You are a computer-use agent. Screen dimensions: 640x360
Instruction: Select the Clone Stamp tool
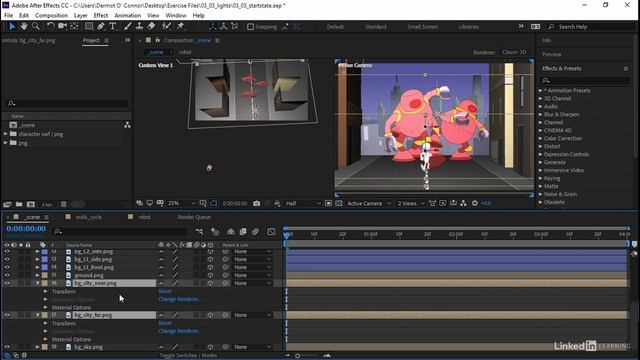pyautogui.click(x=139, y=27)
